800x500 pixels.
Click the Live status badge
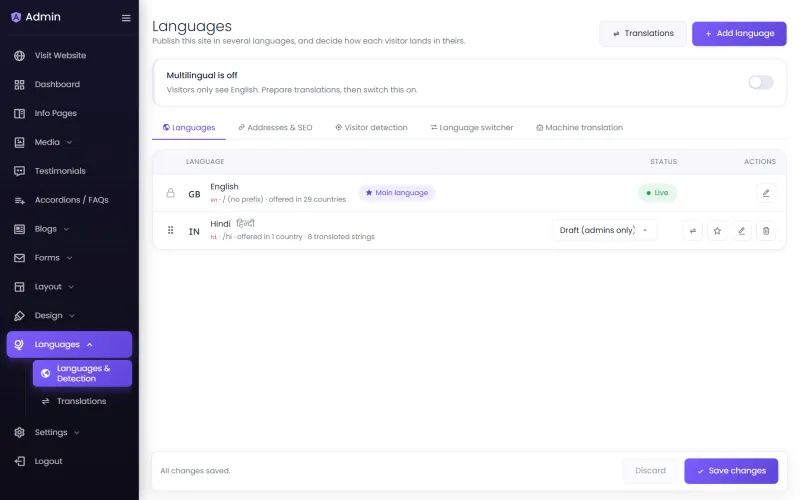(x=657, y=193)
